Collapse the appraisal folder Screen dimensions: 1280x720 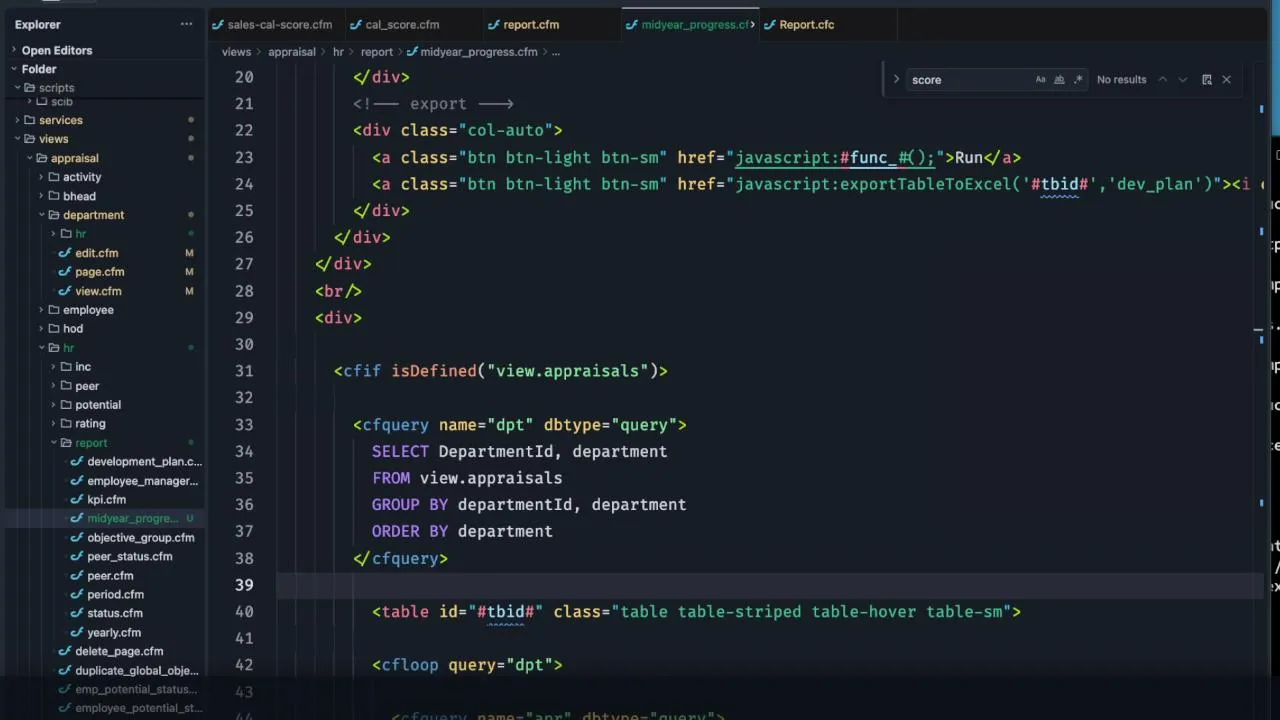pyautogui.click(x=74, y=158)
